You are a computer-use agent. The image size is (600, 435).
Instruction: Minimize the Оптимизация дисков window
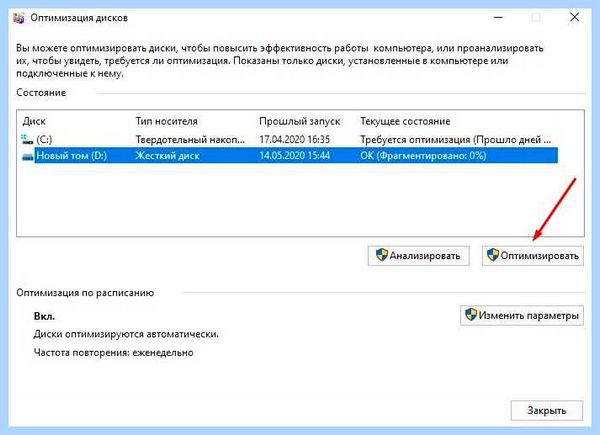(498, 18)
